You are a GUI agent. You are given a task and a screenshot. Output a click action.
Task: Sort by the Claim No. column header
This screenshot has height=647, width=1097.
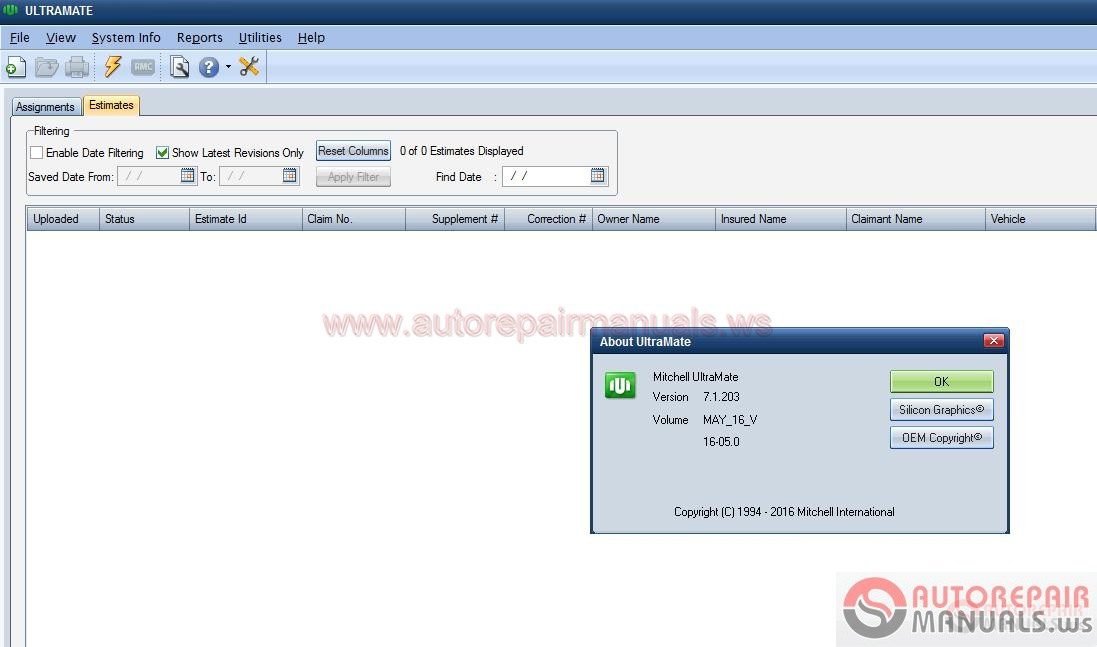coord(354,219)
